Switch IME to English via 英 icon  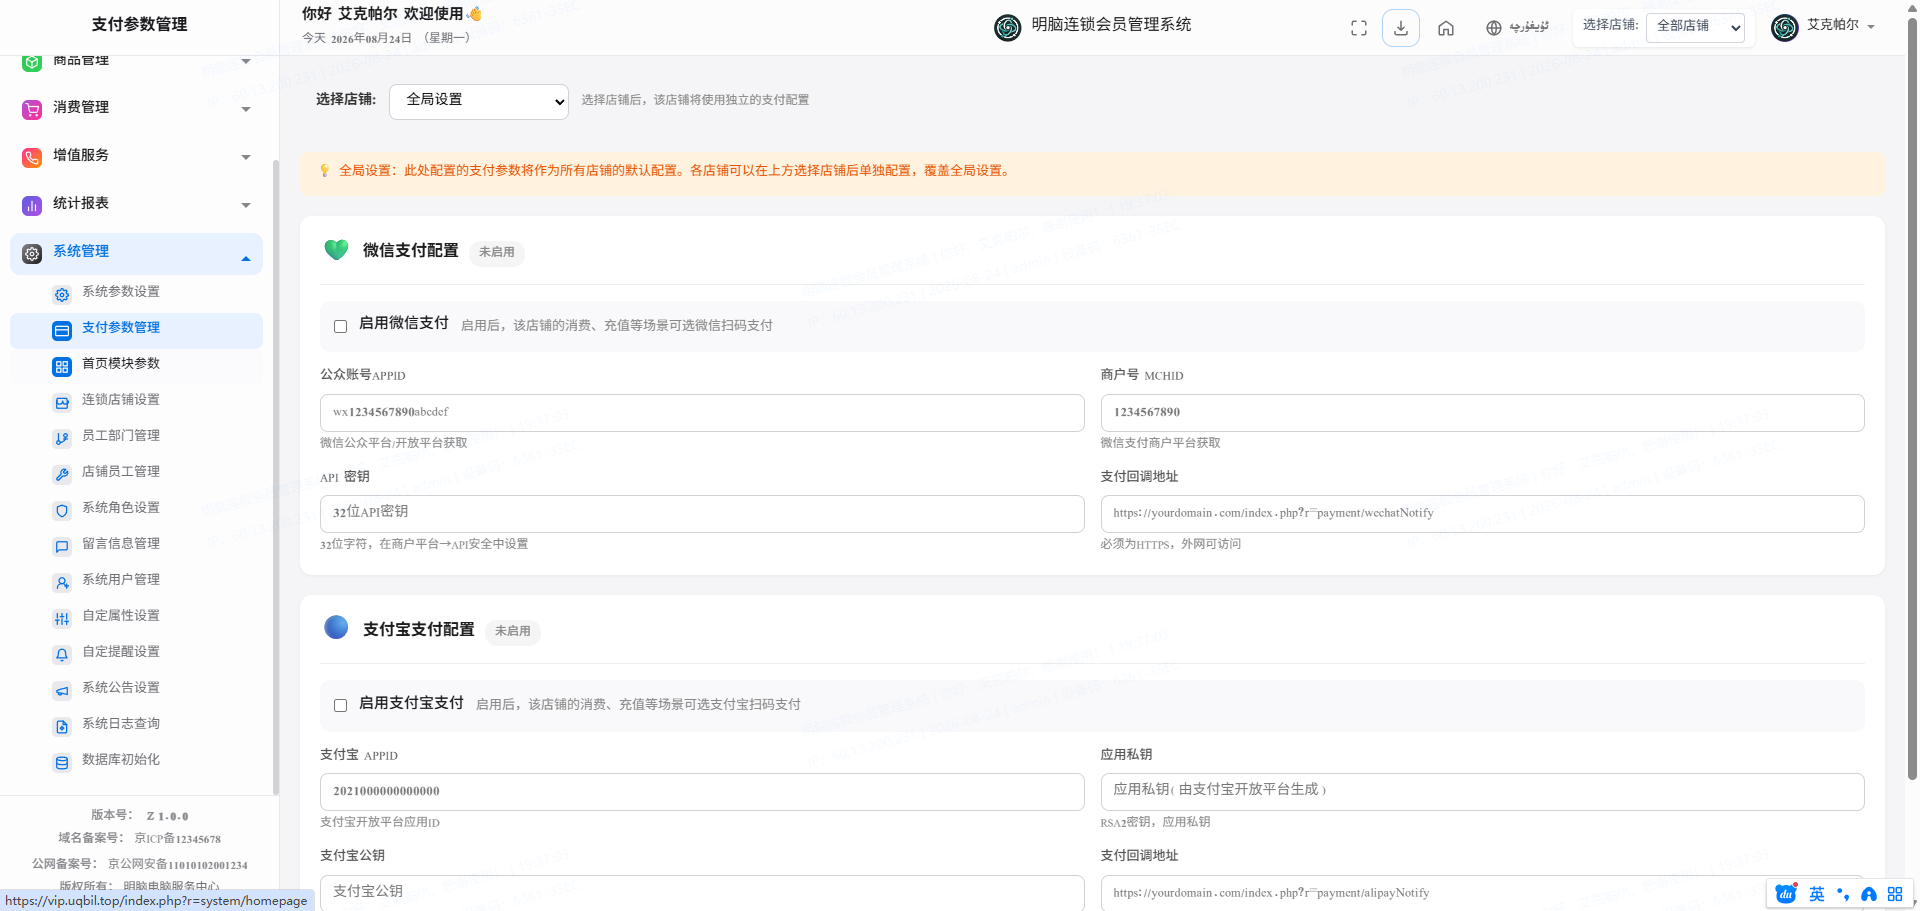(1817, 894)
